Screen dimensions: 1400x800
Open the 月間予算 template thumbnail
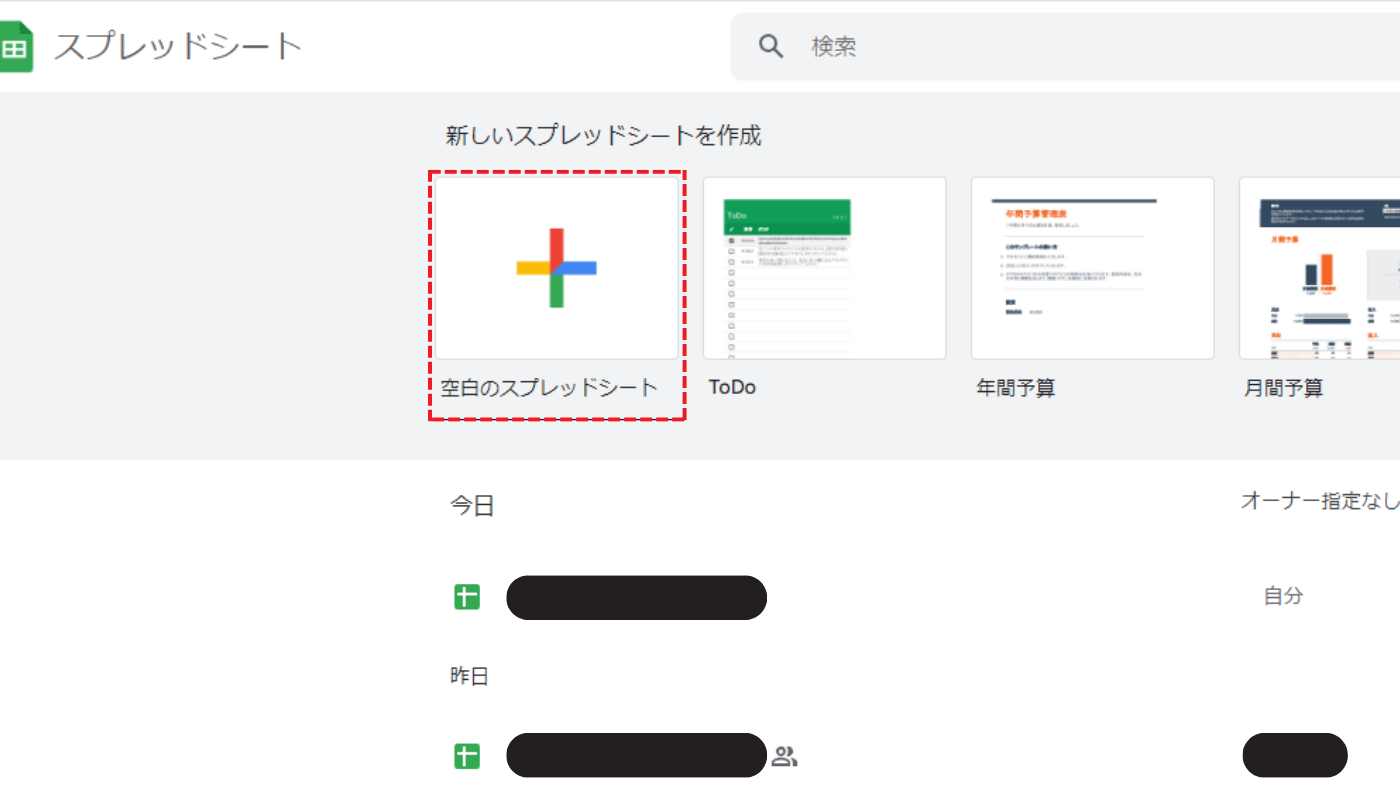(1320, 268)
